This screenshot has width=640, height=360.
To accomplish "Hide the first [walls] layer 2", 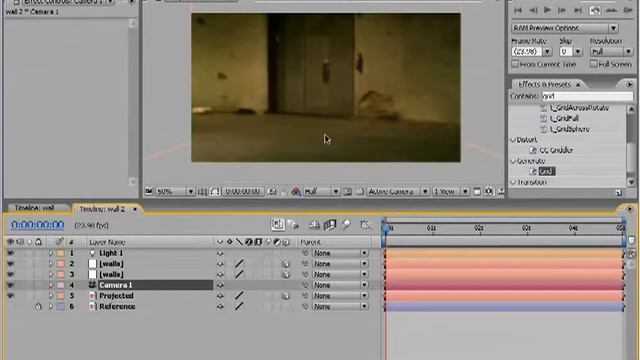I will point(10,264).
